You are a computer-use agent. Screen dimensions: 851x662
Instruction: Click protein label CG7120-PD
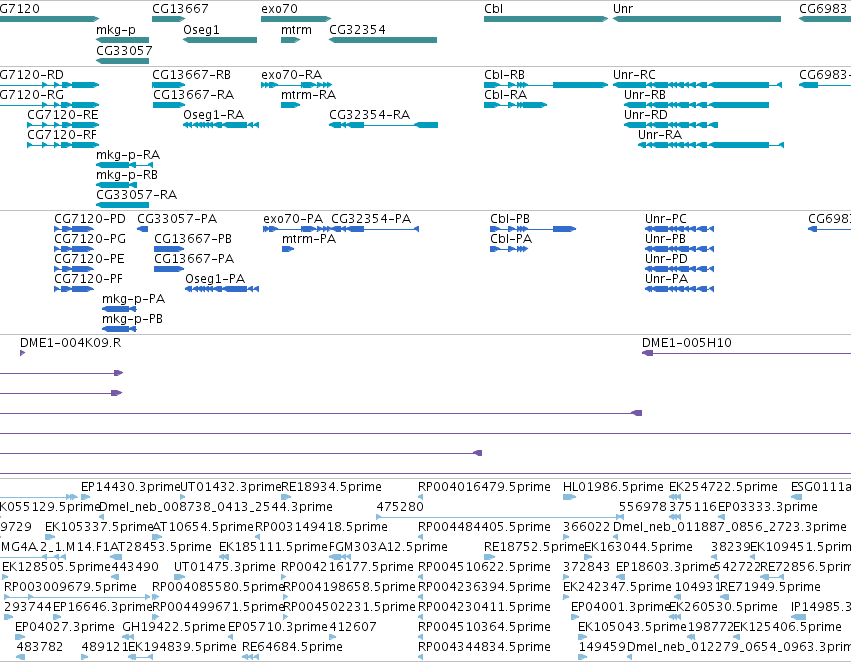pyautogui.click(x=90, y=219)
